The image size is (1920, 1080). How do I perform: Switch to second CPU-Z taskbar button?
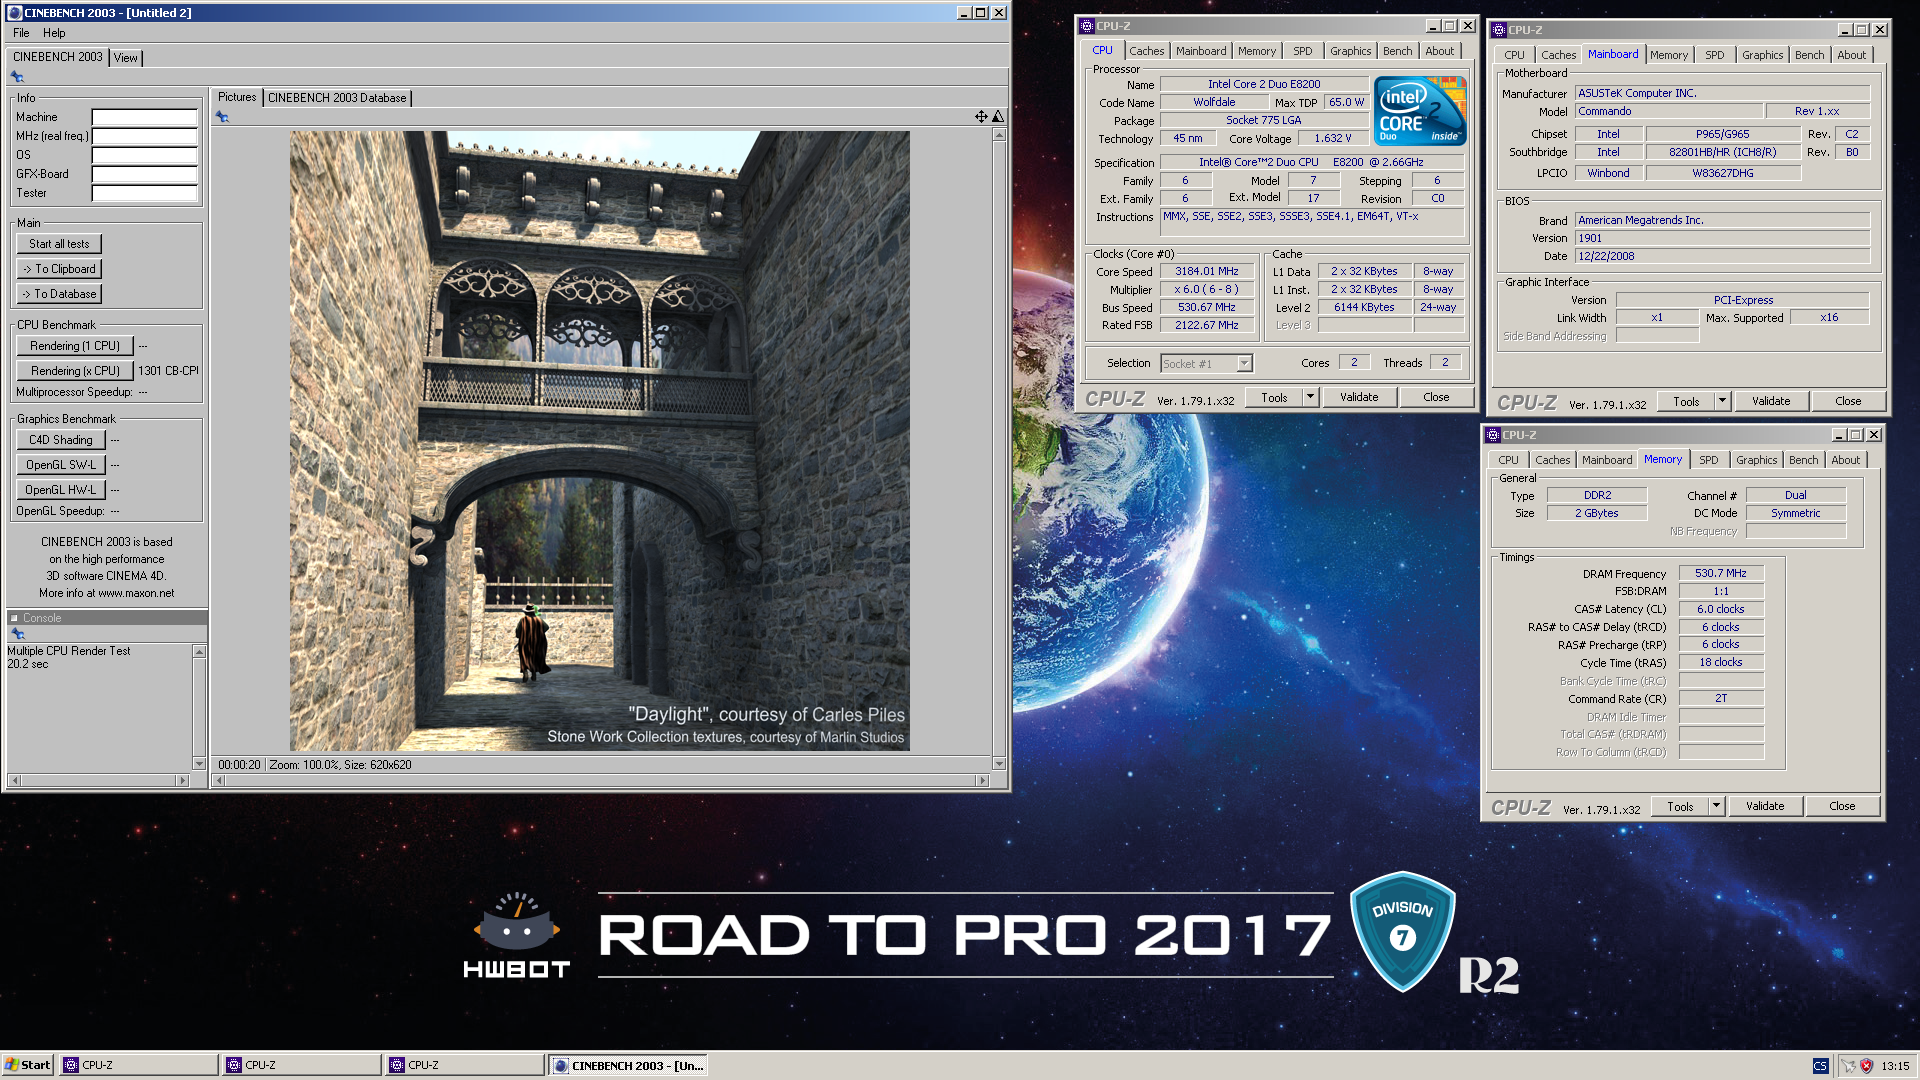tap(301, 1065)
